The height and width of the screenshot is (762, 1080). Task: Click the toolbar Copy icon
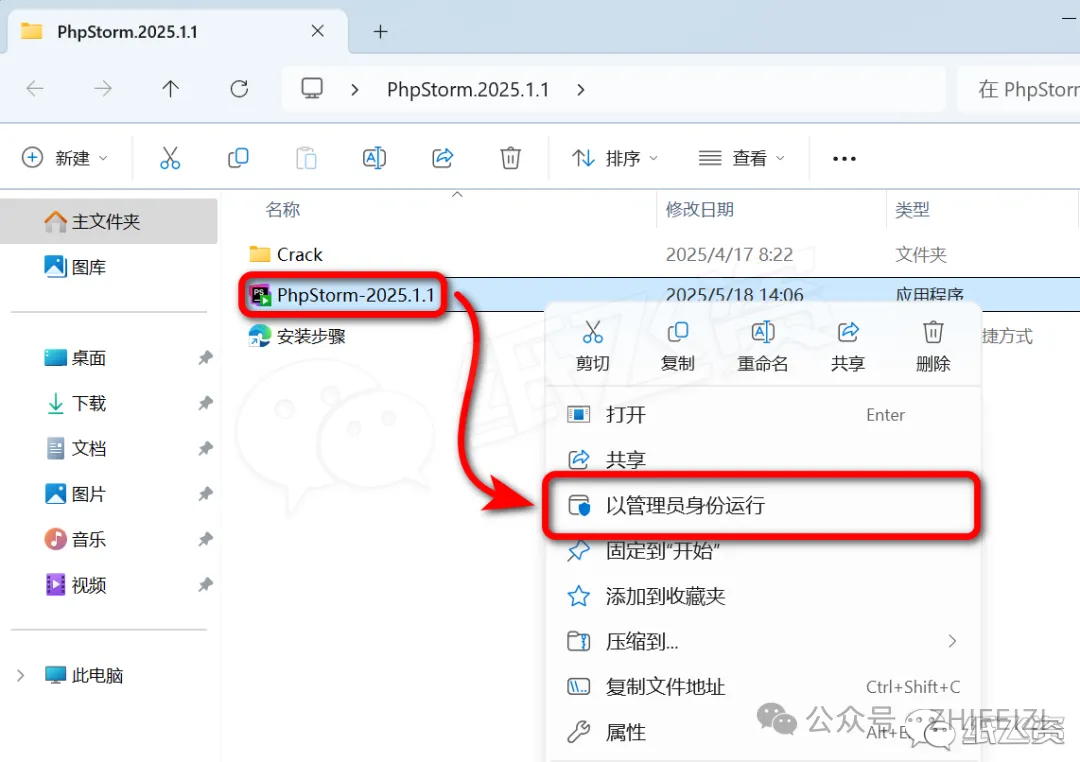point(238,158)
